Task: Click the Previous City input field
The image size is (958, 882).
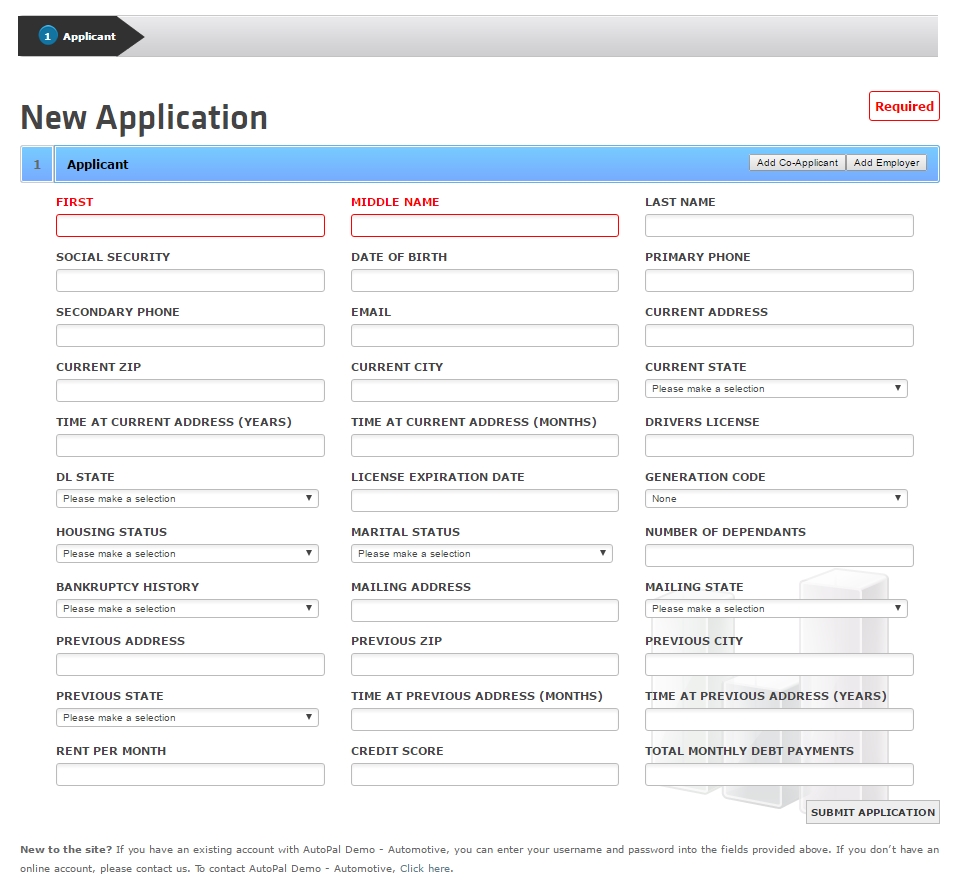Action: 779,665
